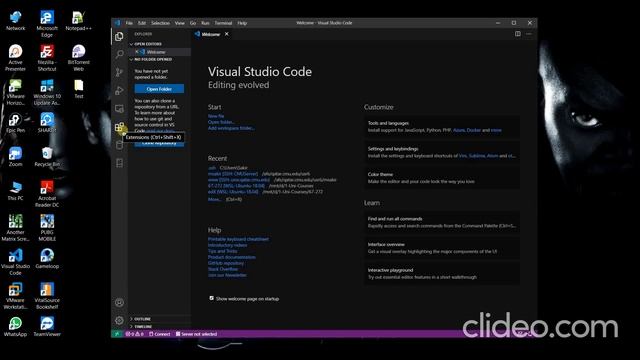This screenshot has width=640, height=360.
Task: Click Interface overview card
Action: pyautogui.click(x=442, y=248)
